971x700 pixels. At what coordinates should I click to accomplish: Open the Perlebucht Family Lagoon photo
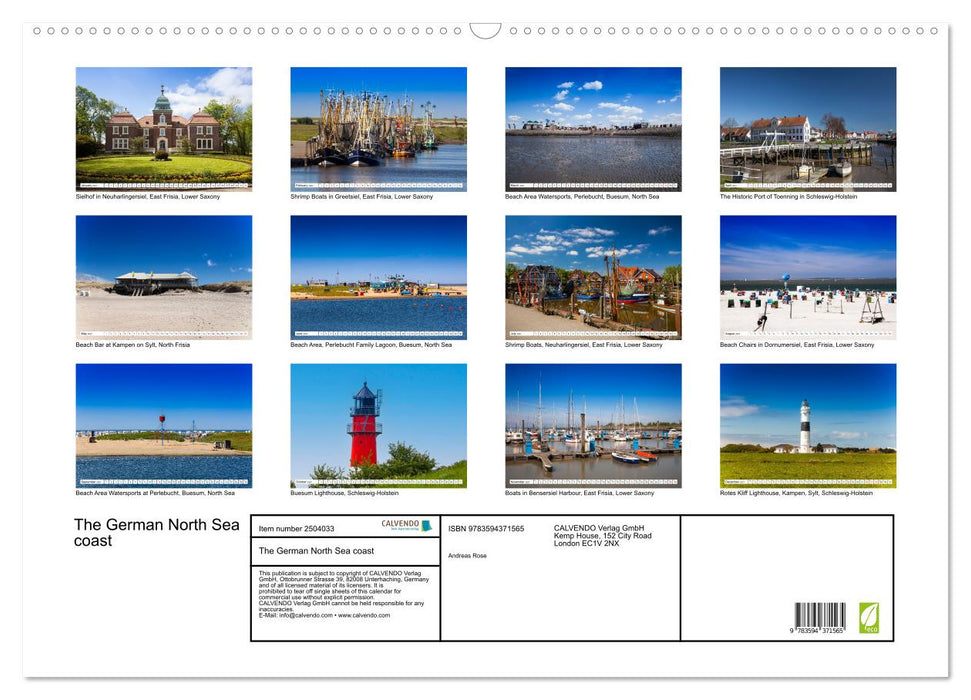[378, 277]
